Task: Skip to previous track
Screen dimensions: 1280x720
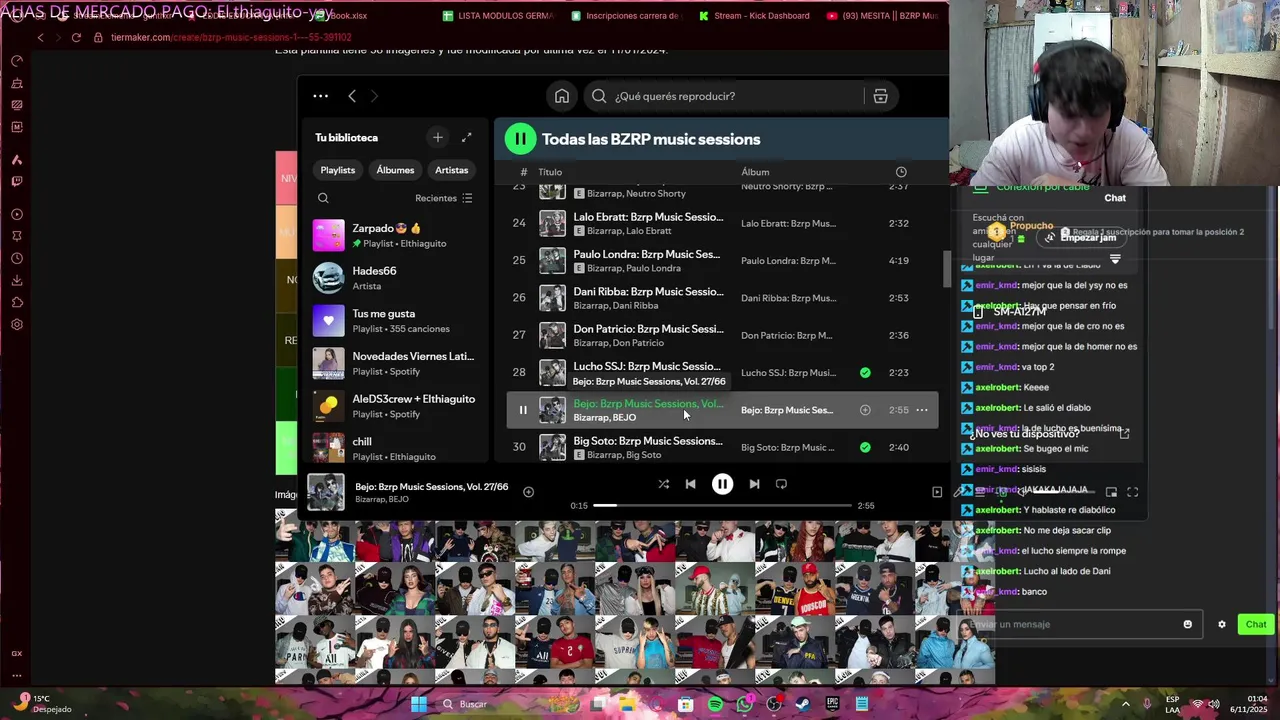Action: 690,484
